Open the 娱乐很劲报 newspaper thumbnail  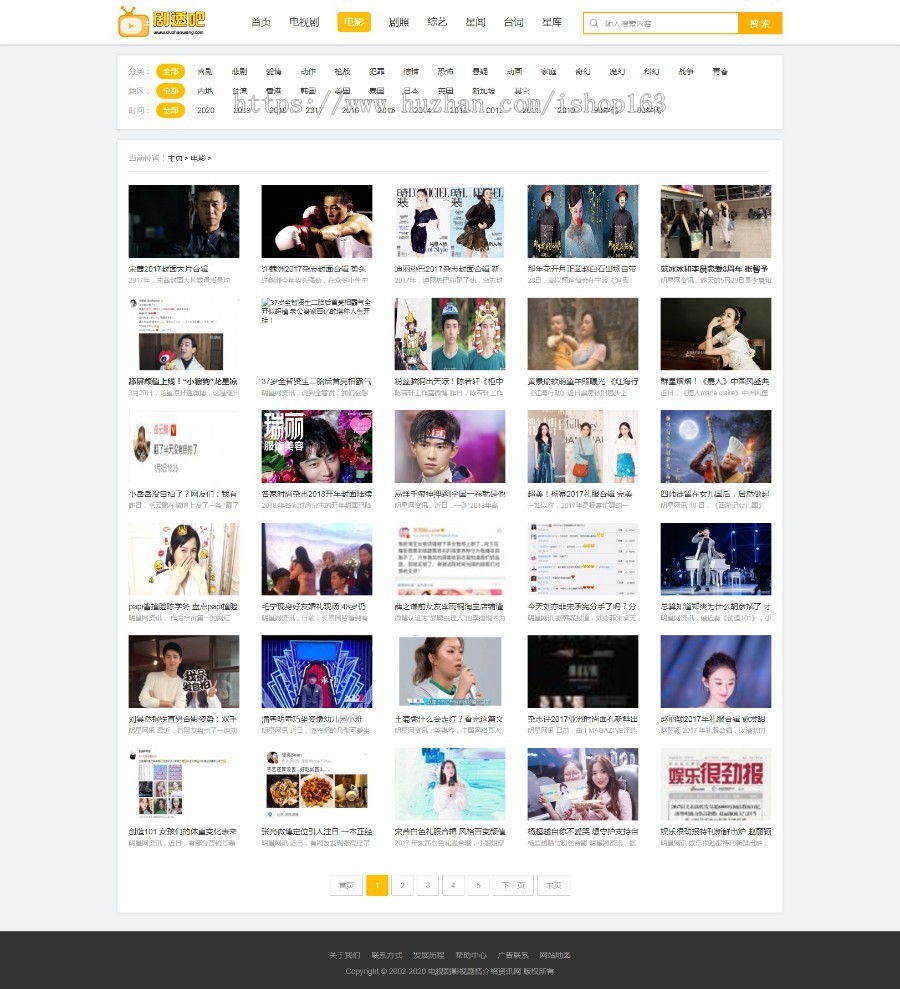pyautogui.click(x=715, y=784)
